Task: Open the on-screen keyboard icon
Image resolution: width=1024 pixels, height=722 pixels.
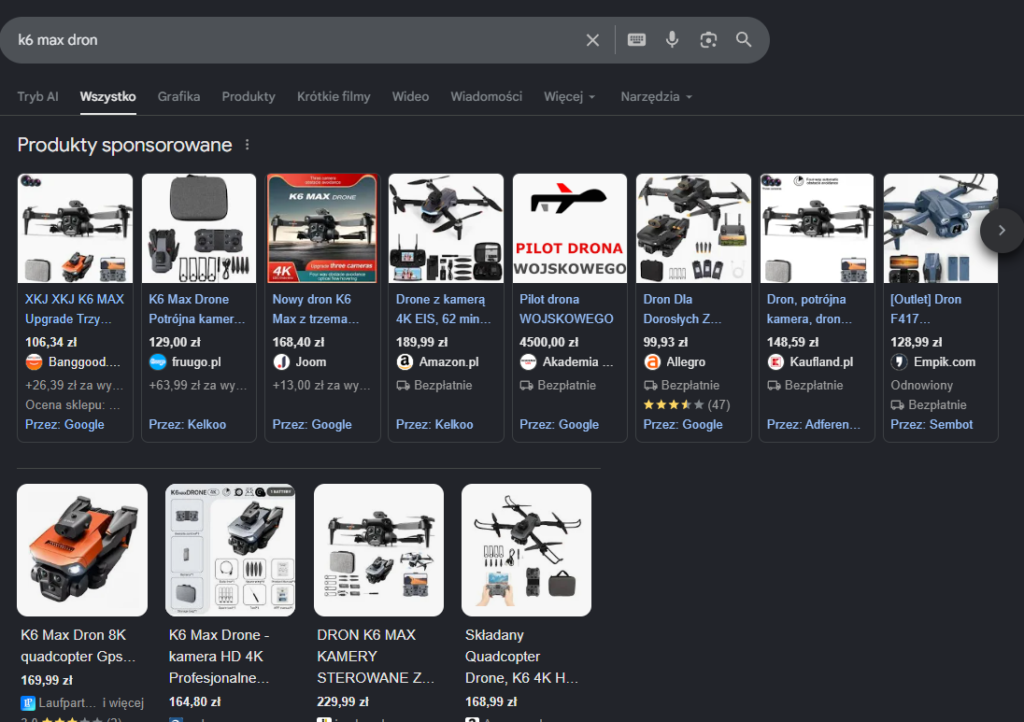Action: pos(636,40)
